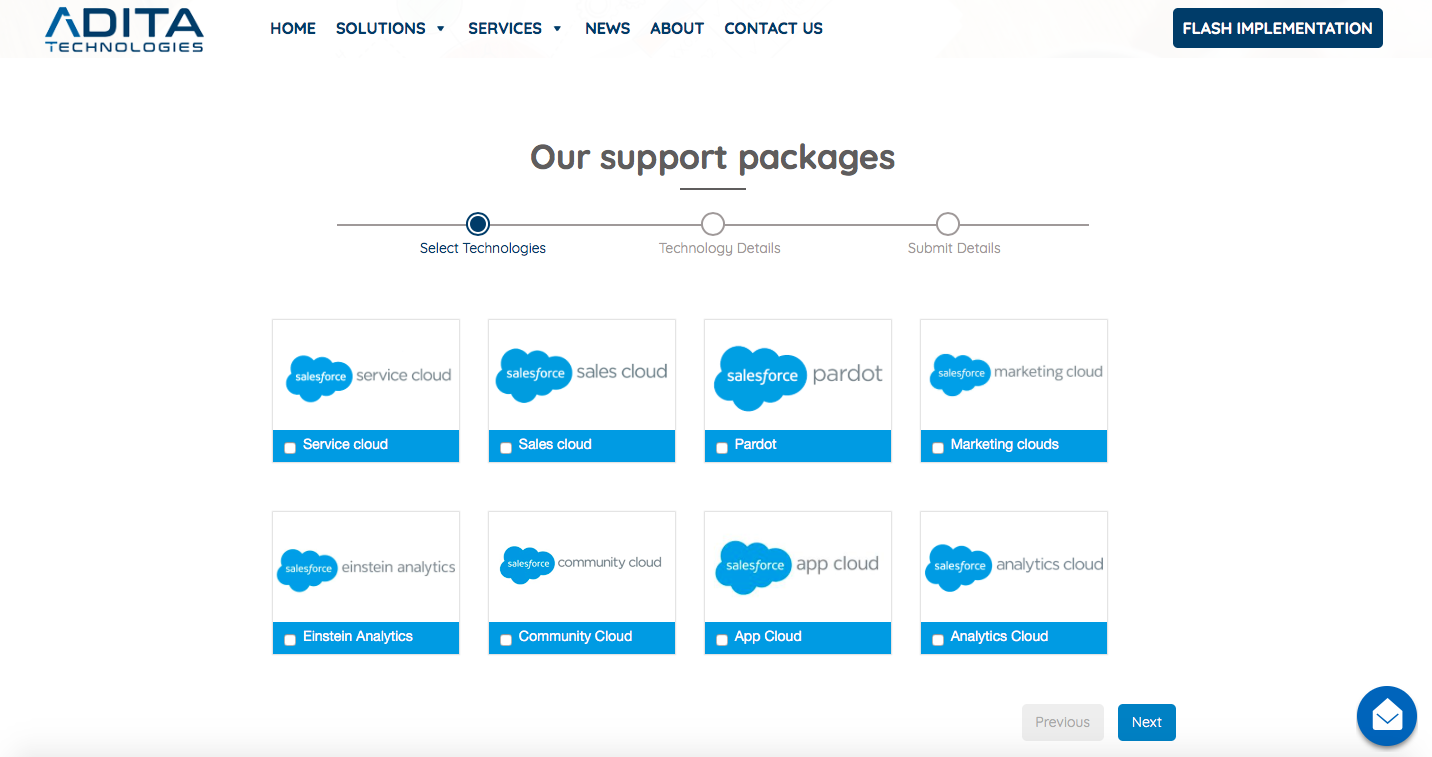This screenshot has width=1432, height=757.
Task: Check the App Cloud checkbox
Action: tap(722, 640)
